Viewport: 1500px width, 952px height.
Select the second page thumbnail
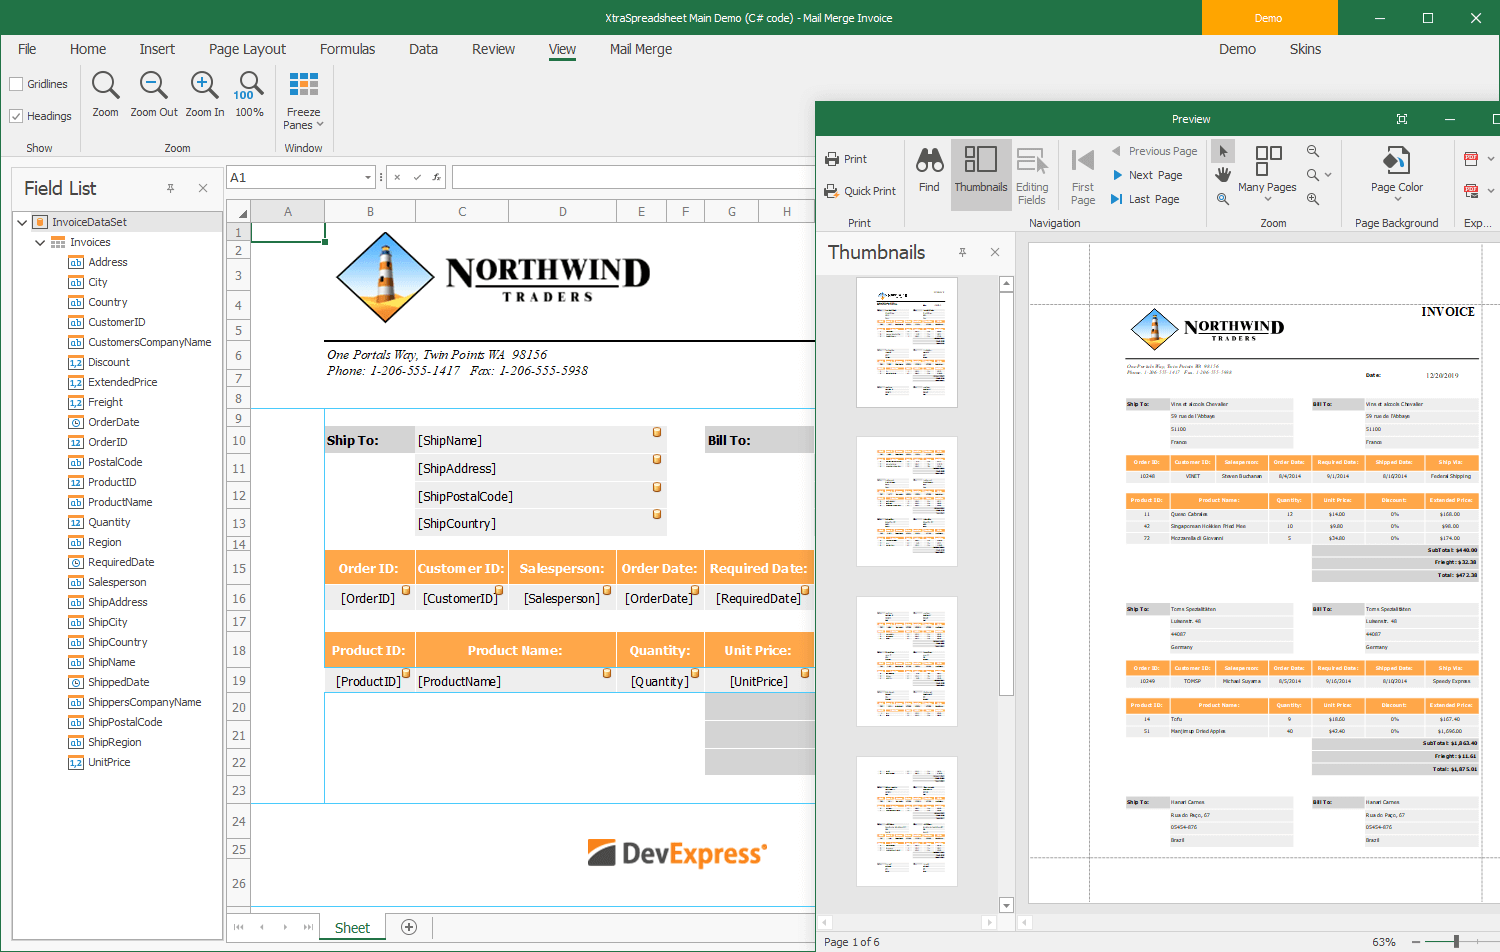[x=906, y=502]
